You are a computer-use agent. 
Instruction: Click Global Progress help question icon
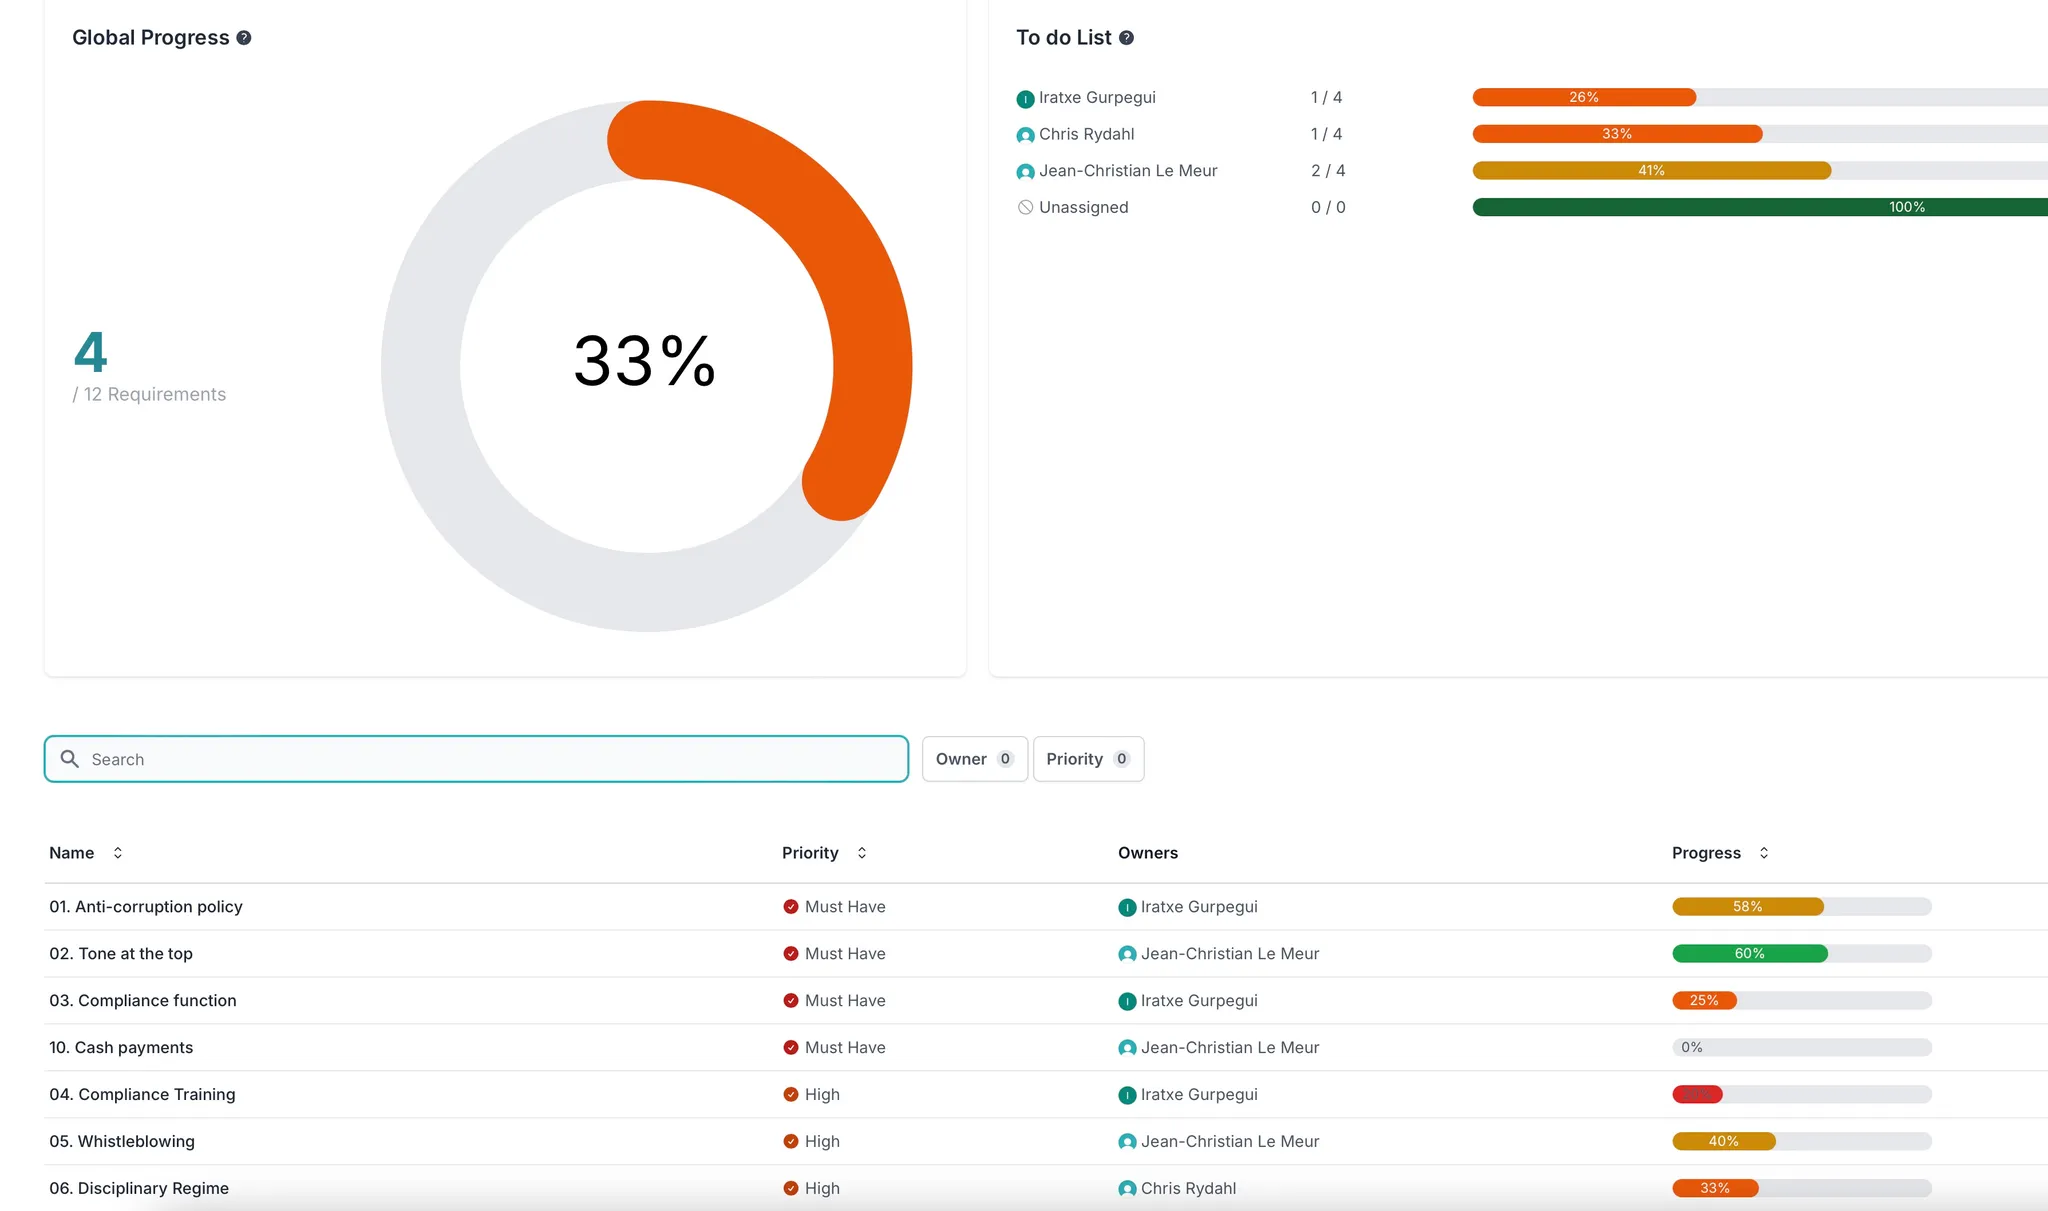pos(244,38)
